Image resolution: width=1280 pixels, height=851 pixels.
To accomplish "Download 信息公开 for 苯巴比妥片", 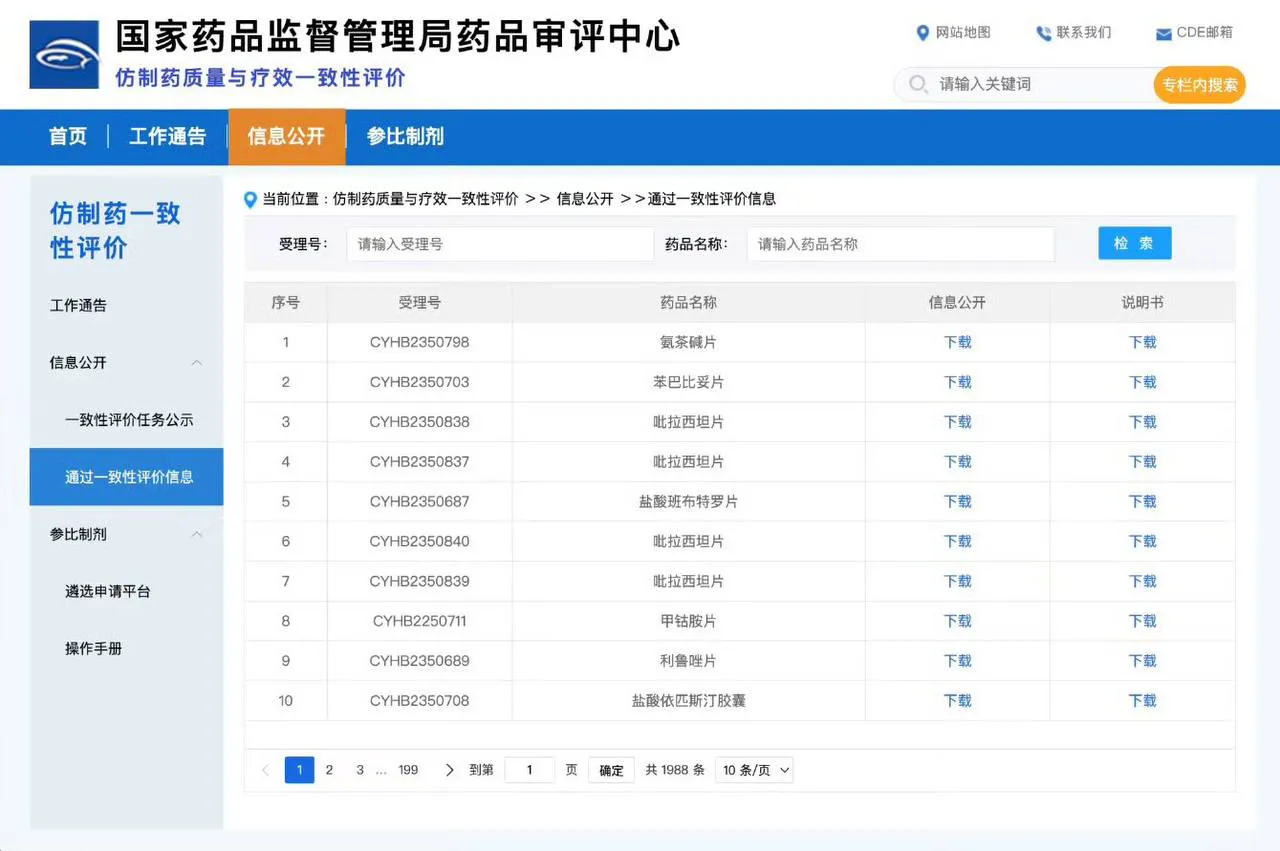I will [x=957, y=382].
